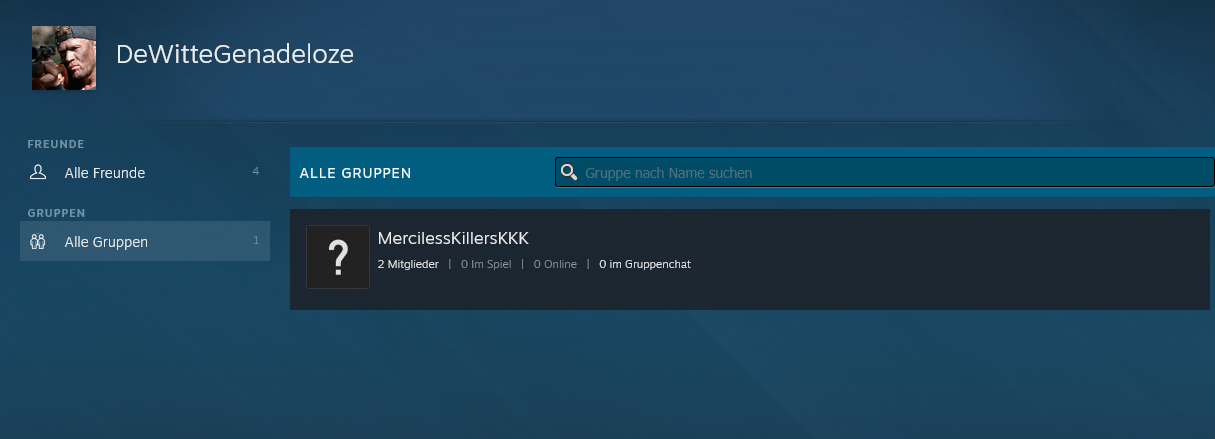Viewport: 1215px width, 439px height.
Task: Click the 0 Im Spiel status
Action: (486, 264)
